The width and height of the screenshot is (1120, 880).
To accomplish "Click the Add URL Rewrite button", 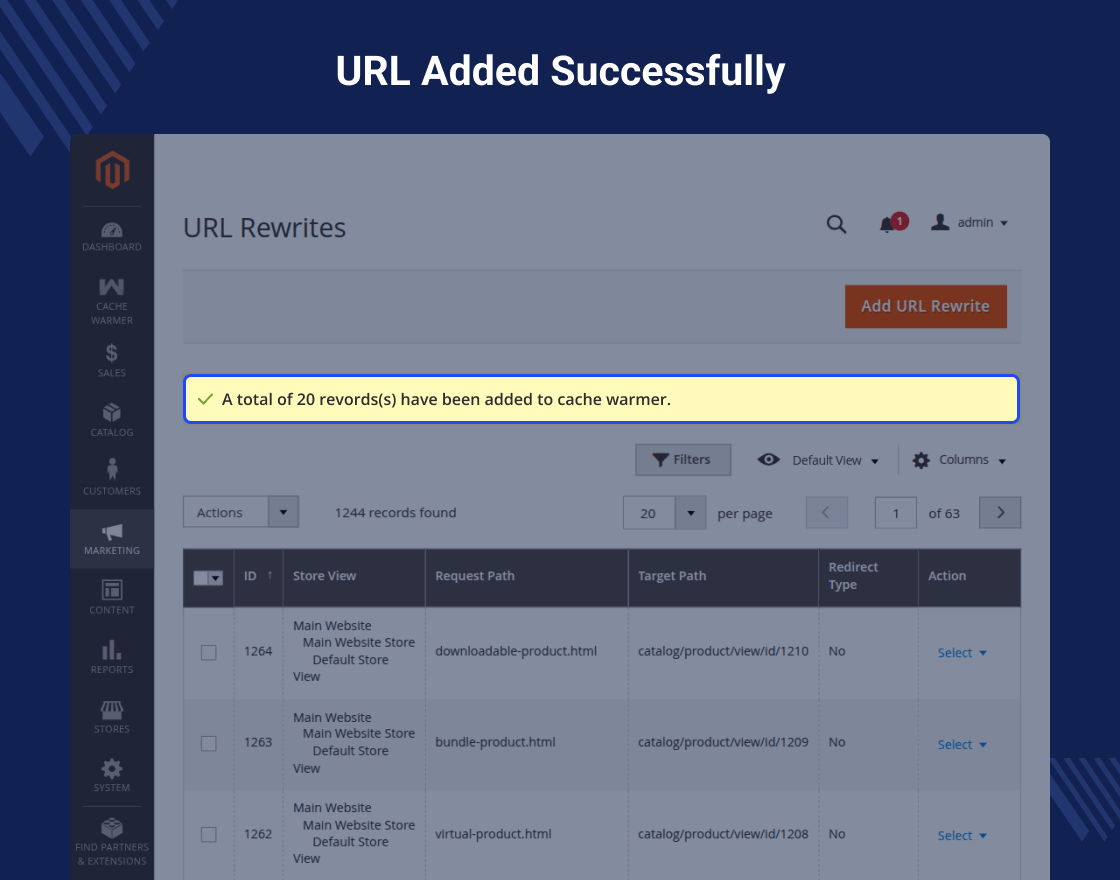I will click(925, 306).
